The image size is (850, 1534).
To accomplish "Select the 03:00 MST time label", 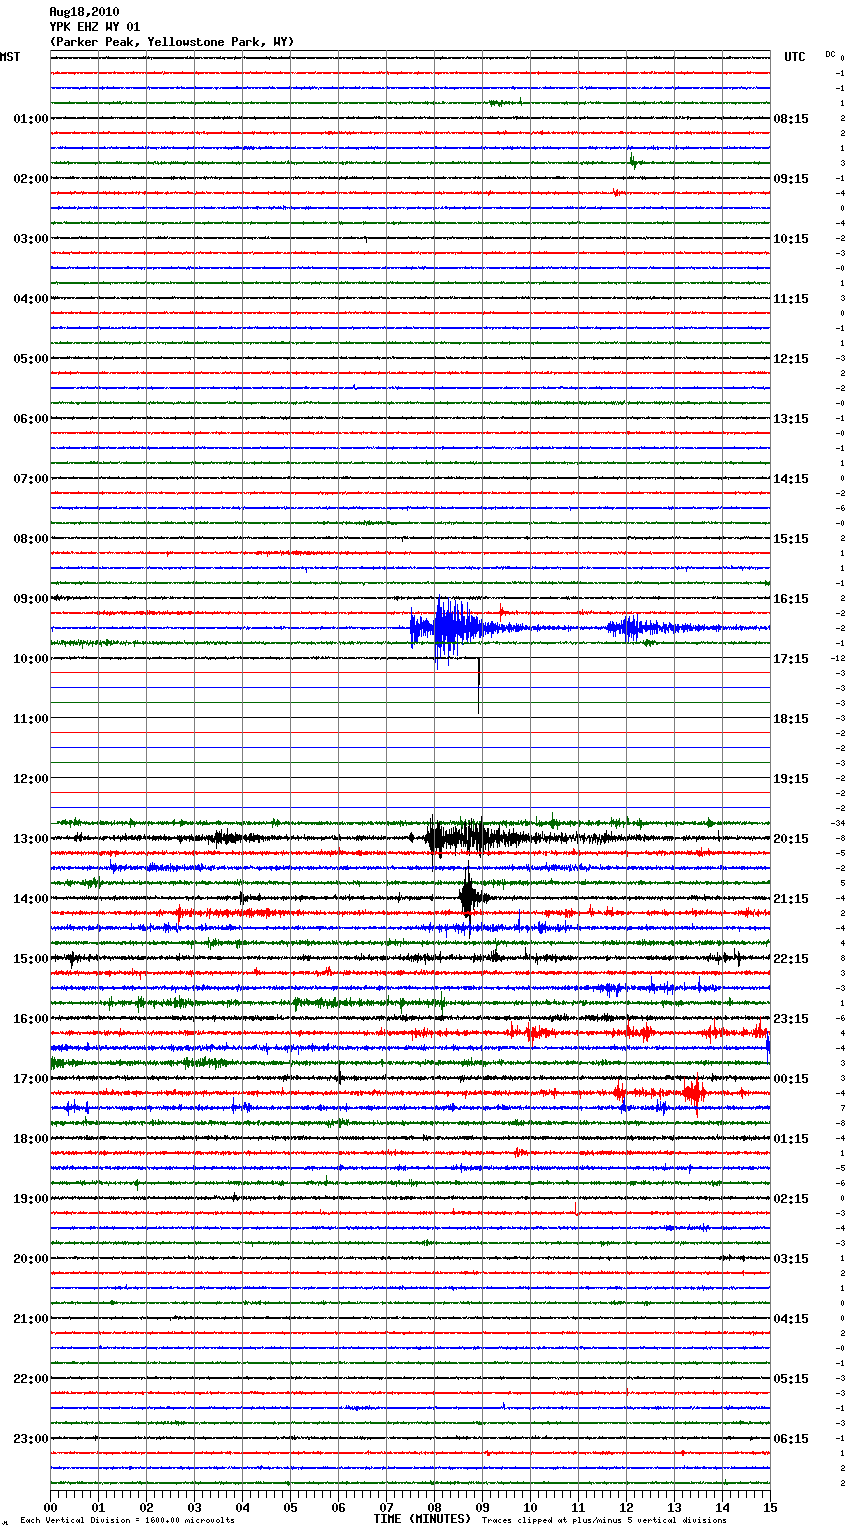I will coord(31,239).
